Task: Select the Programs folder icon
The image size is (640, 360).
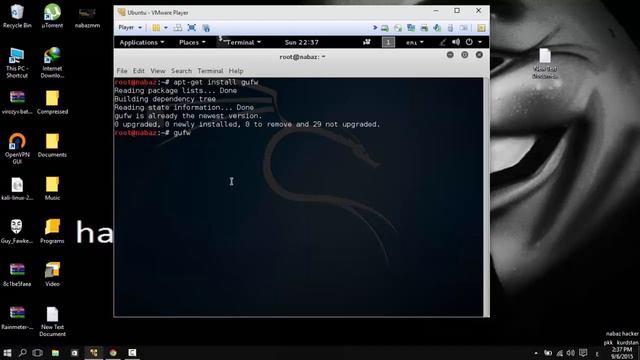Action: pyautogui.click(x=52, y=231)
